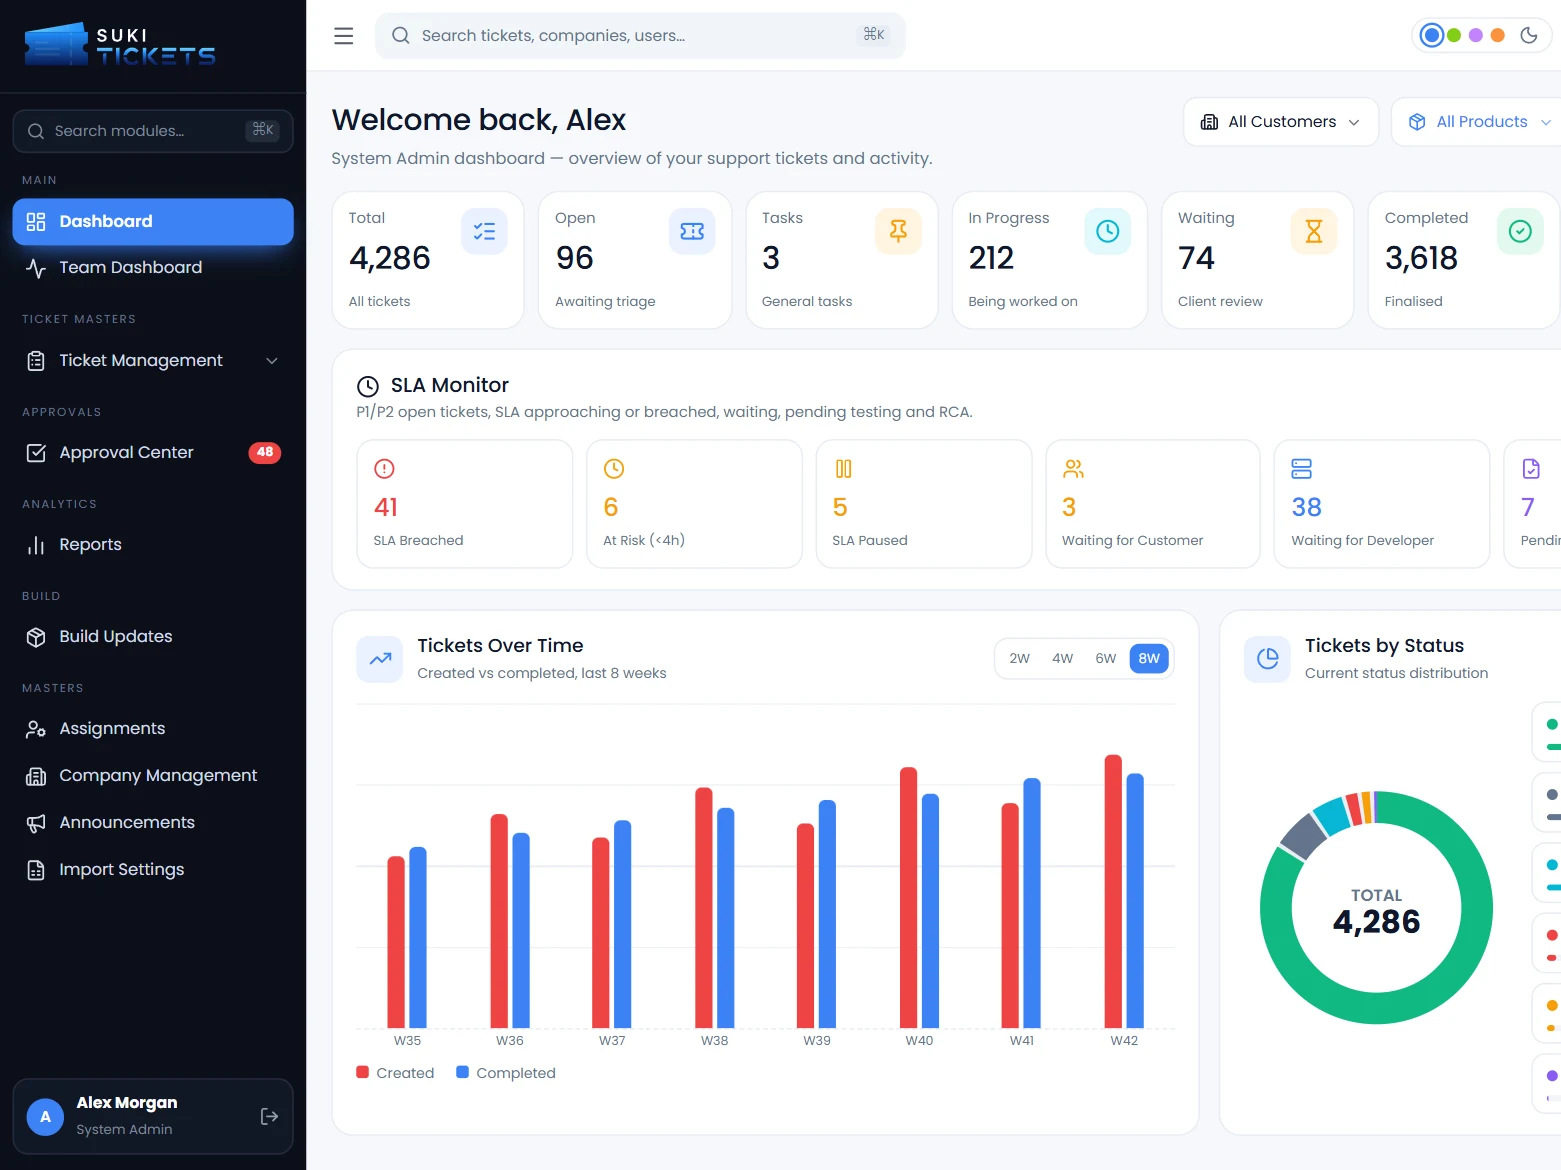
Task: Open Announcements in the sidebar
Action: pyautogui.click(x=153, y=822)
